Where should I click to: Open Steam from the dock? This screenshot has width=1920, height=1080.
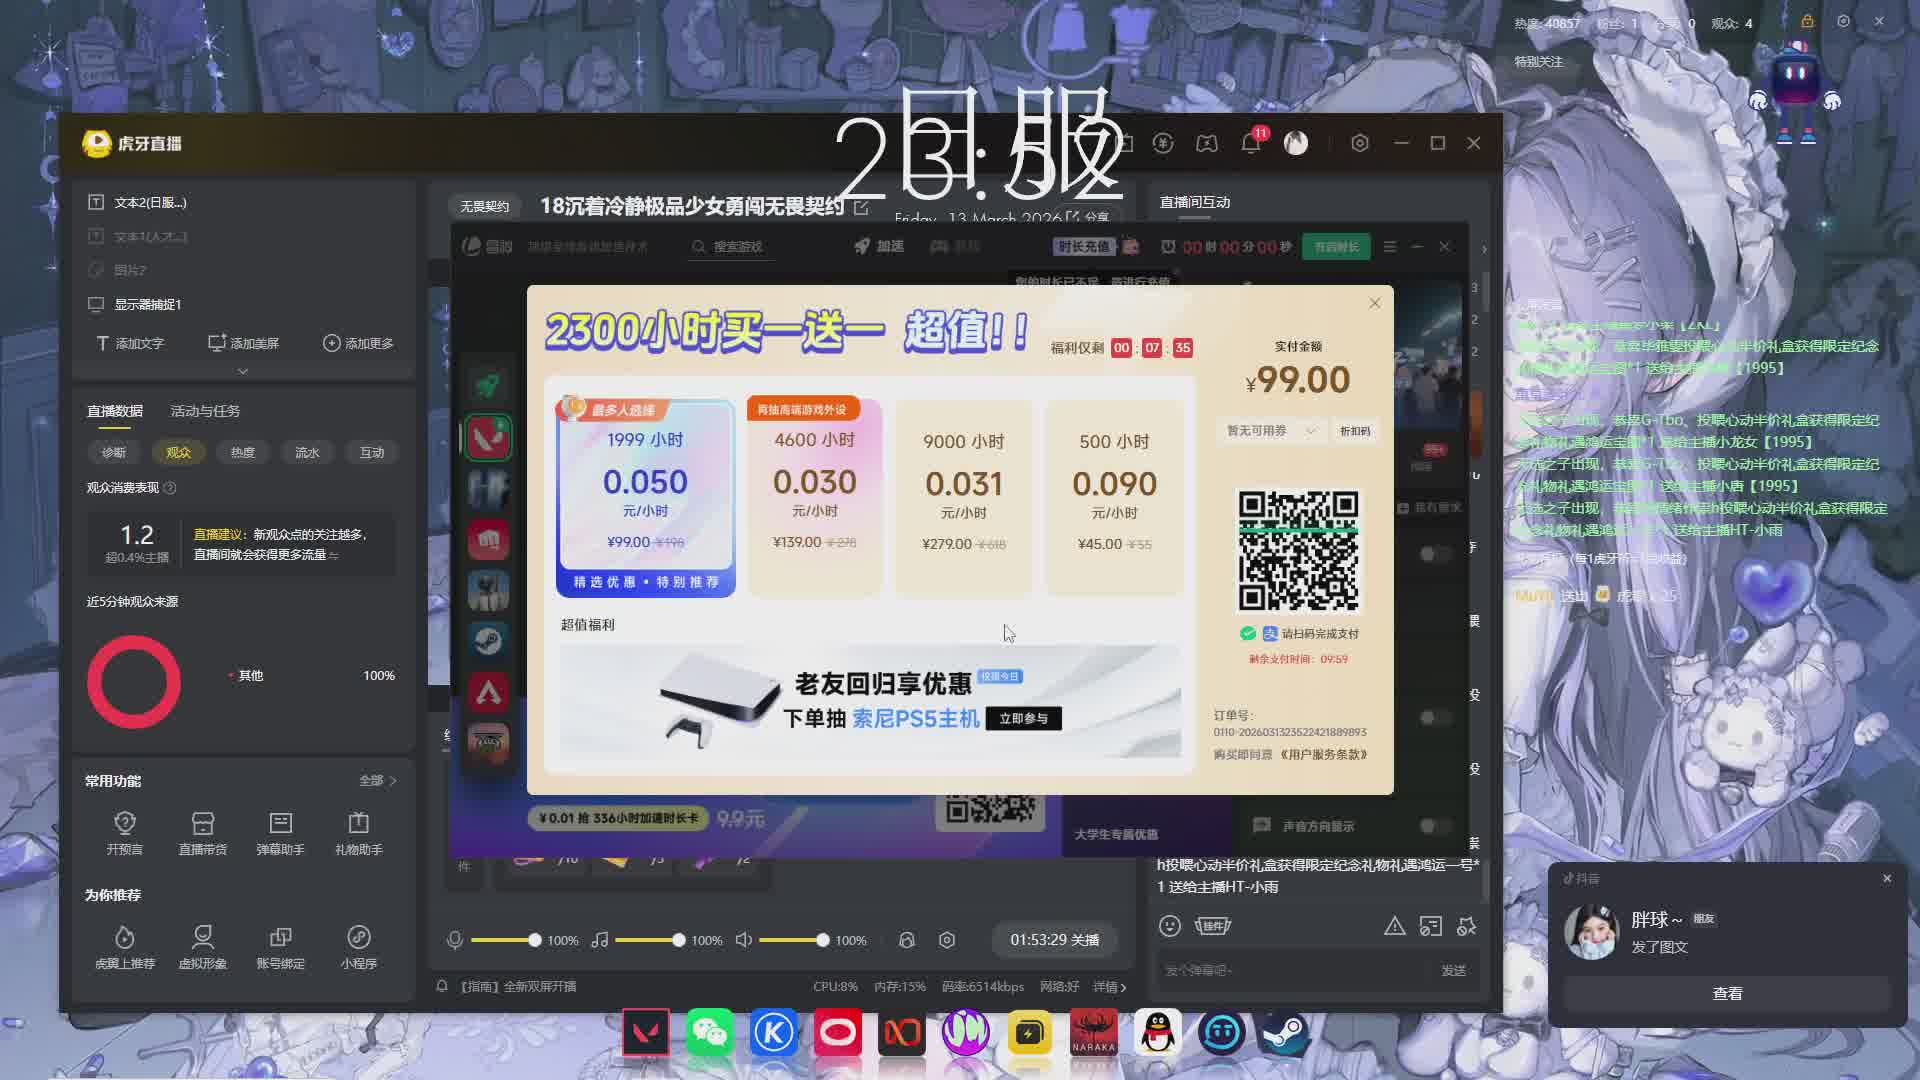tap(1285, 1033)
